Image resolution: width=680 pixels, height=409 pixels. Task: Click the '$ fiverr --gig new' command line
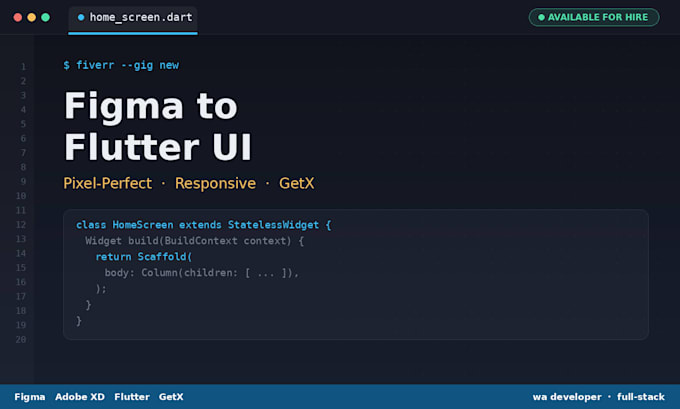[x=121, y=65]
